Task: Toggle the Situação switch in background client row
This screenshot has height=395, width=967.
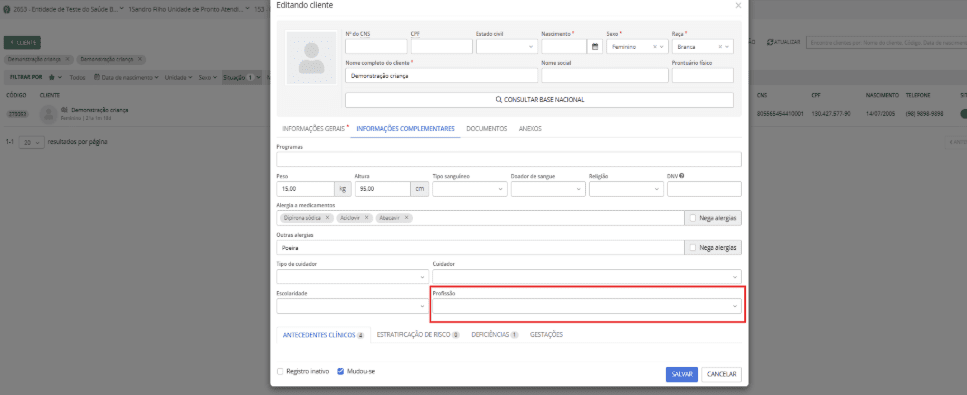Action: coord(963,114)
